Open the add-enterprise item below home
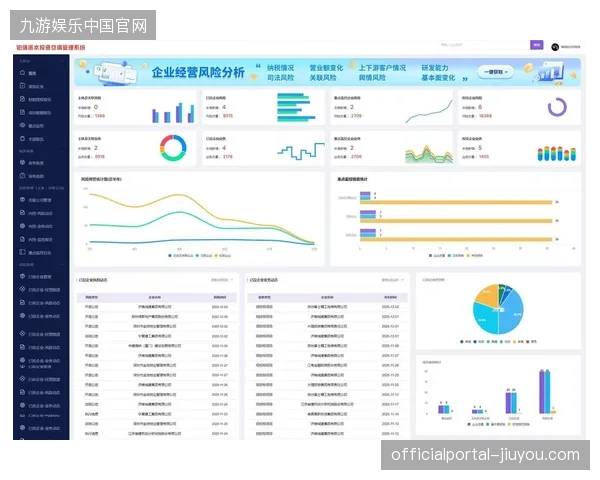Viewport: 600px width, 480px height. (x=32, y=86)
